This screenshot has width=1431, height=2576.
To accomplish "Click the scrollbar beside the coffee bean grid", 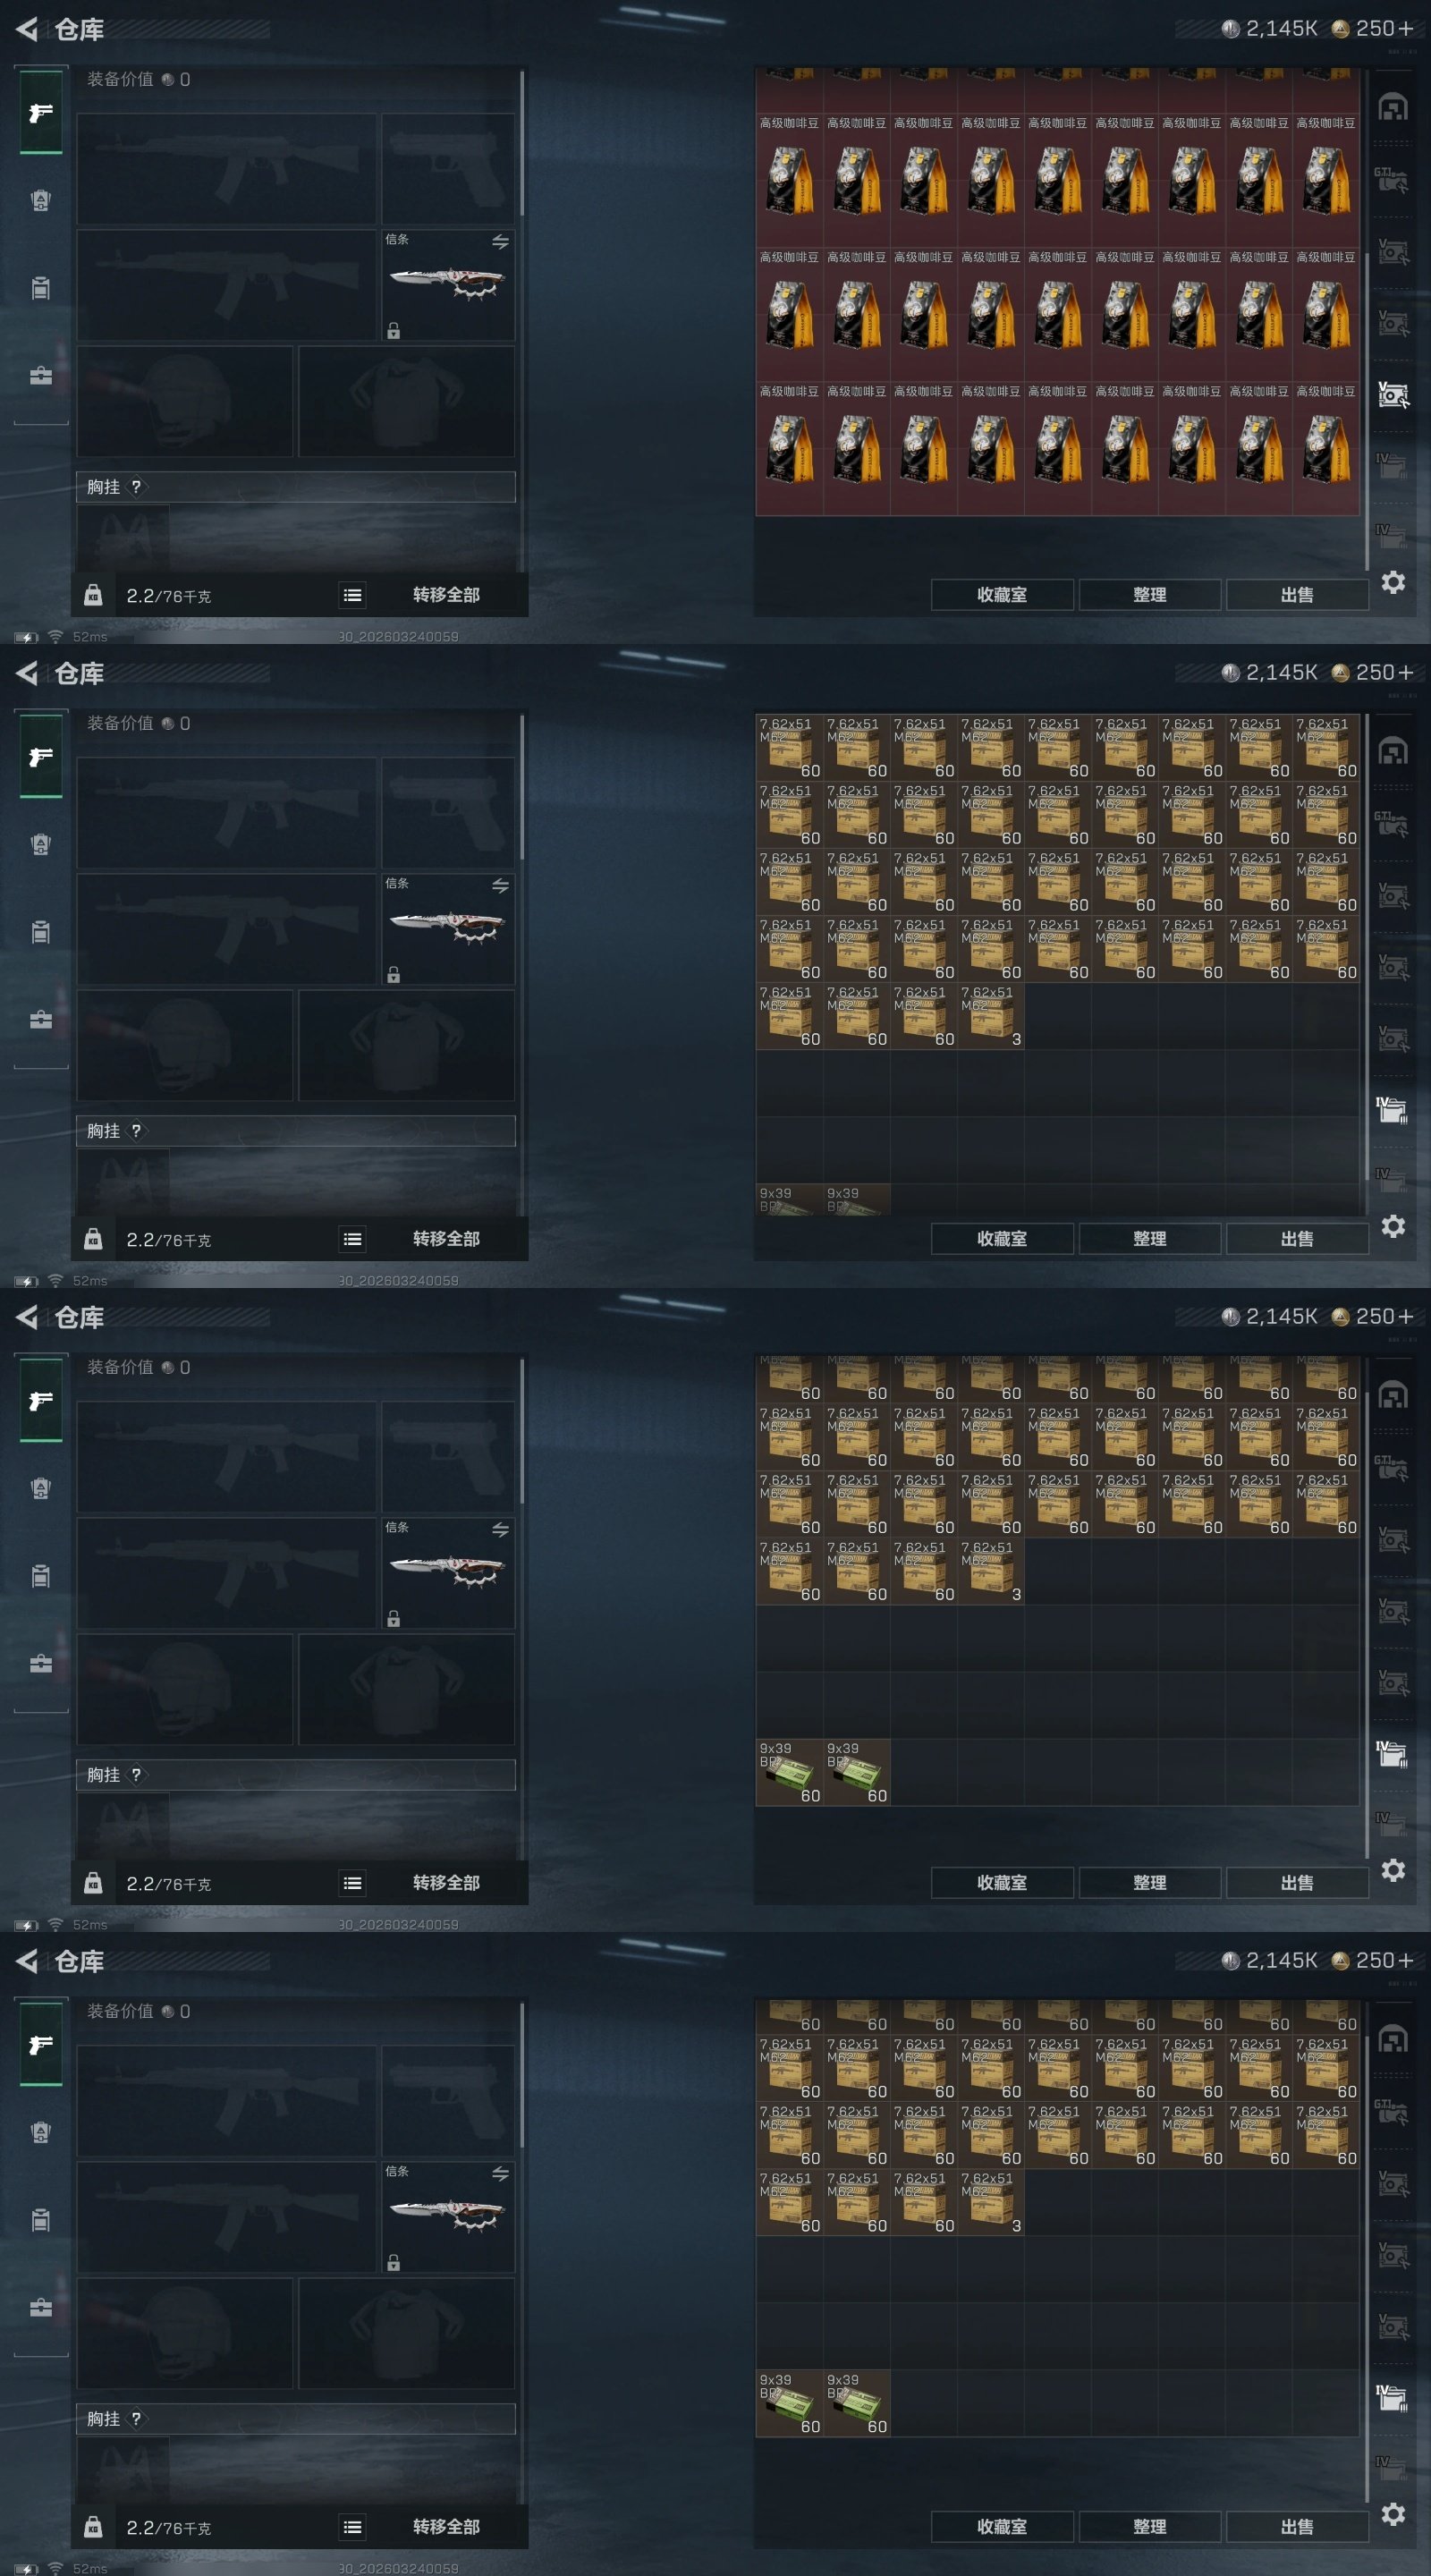I will pos(1367,410).
